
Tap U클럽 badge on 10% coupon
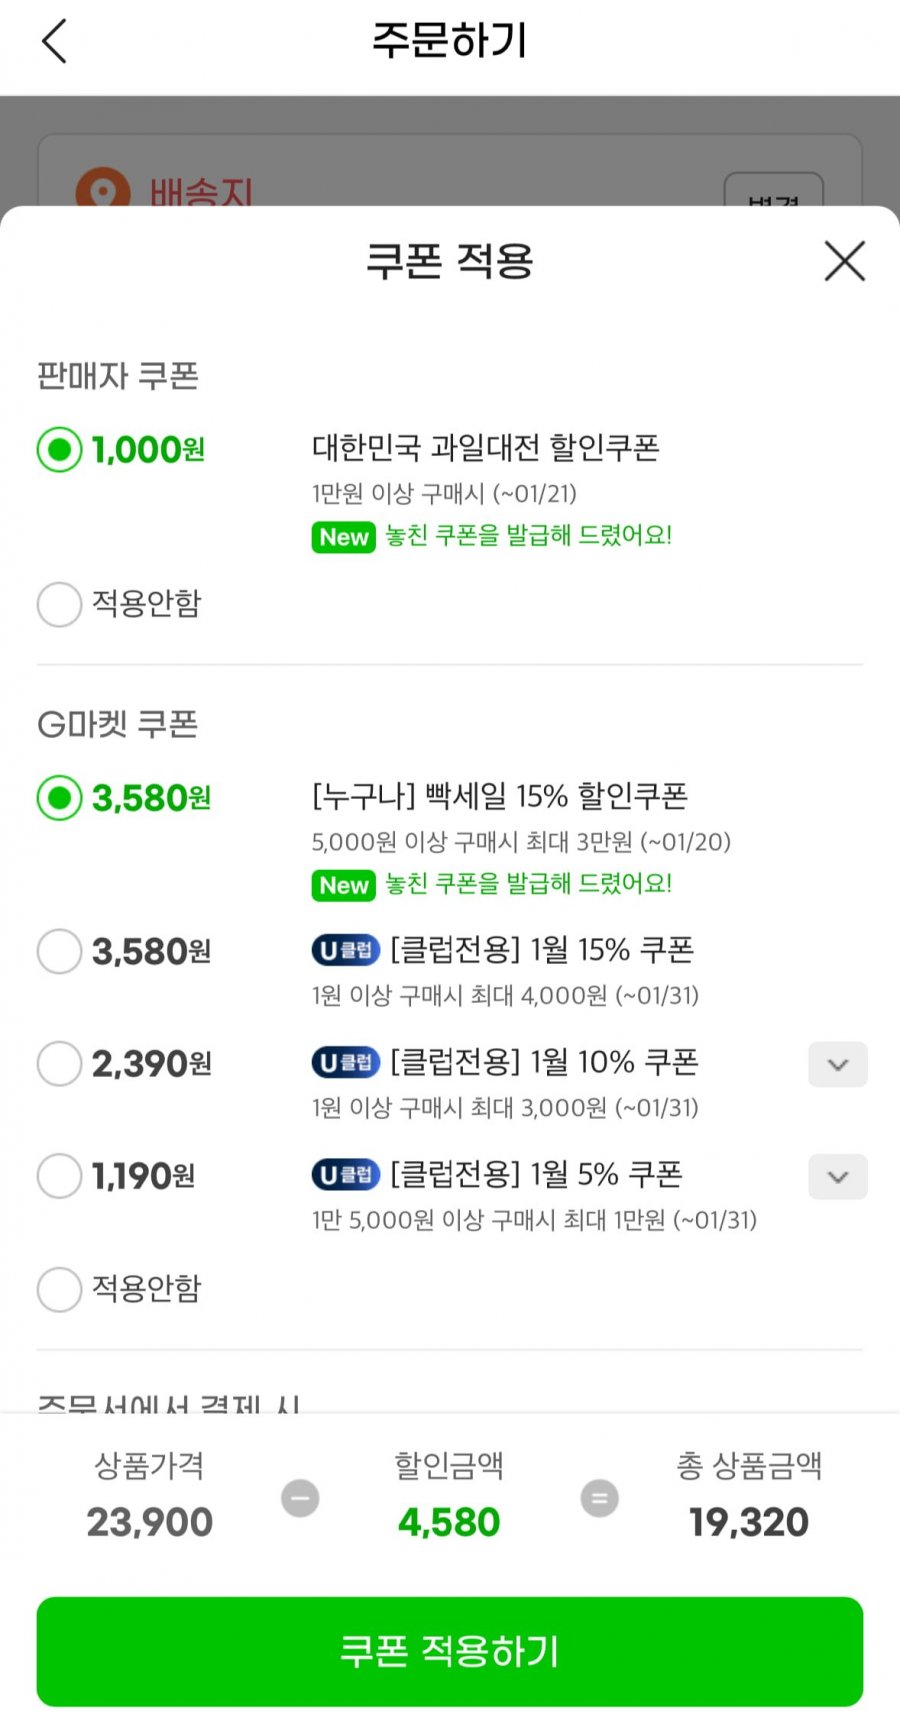(345, 1062)
